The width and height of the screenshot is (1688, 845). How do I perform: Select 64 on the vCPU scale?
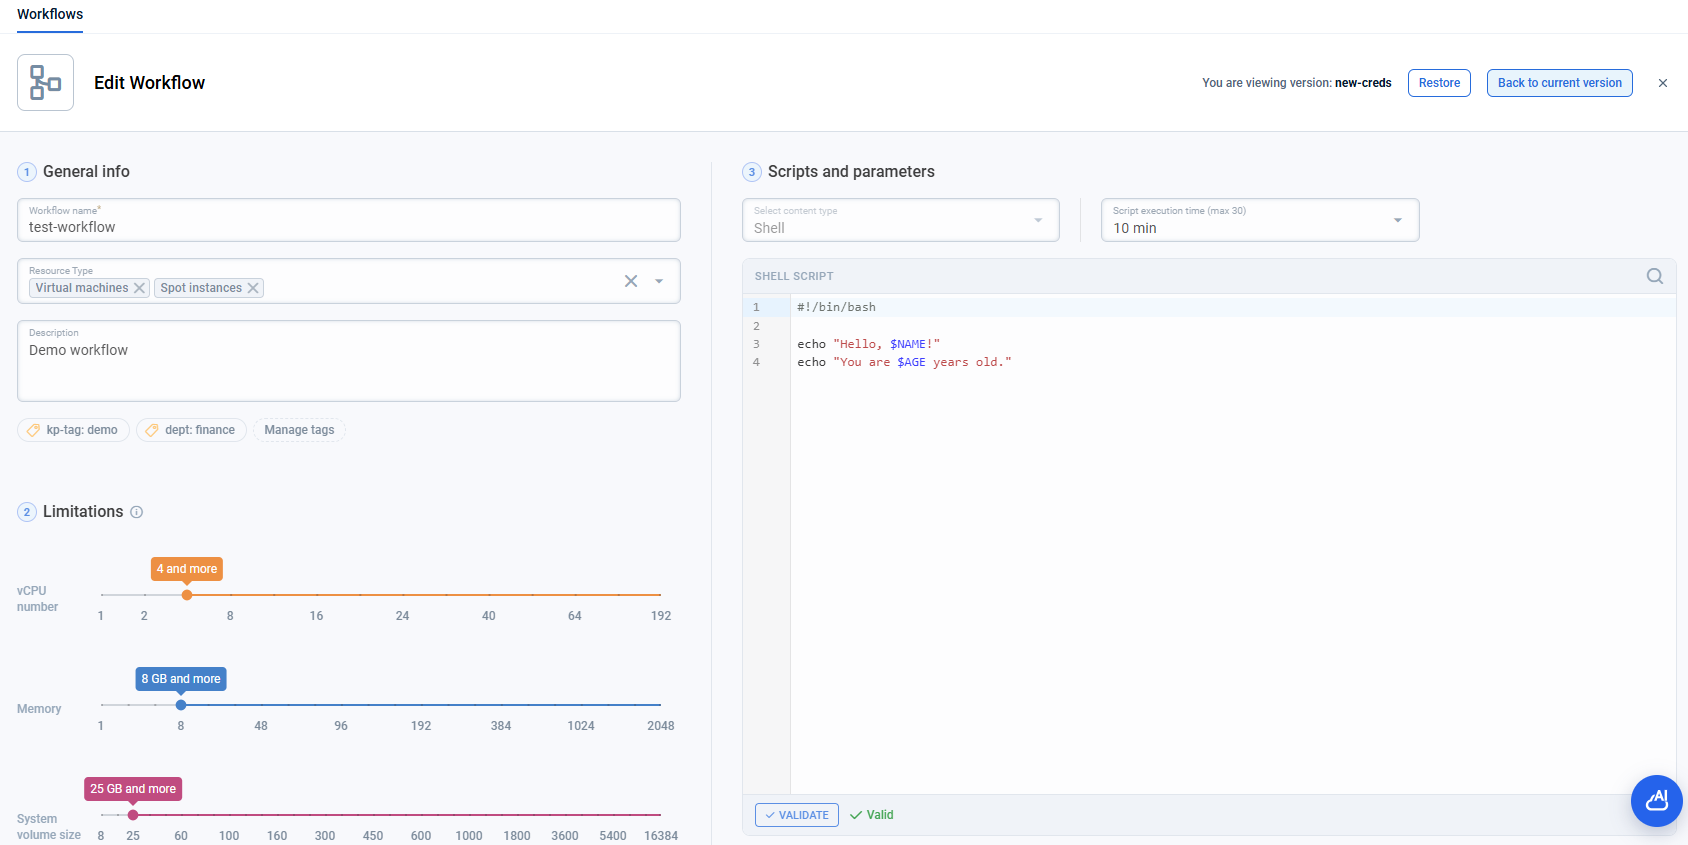coord(575,616)
